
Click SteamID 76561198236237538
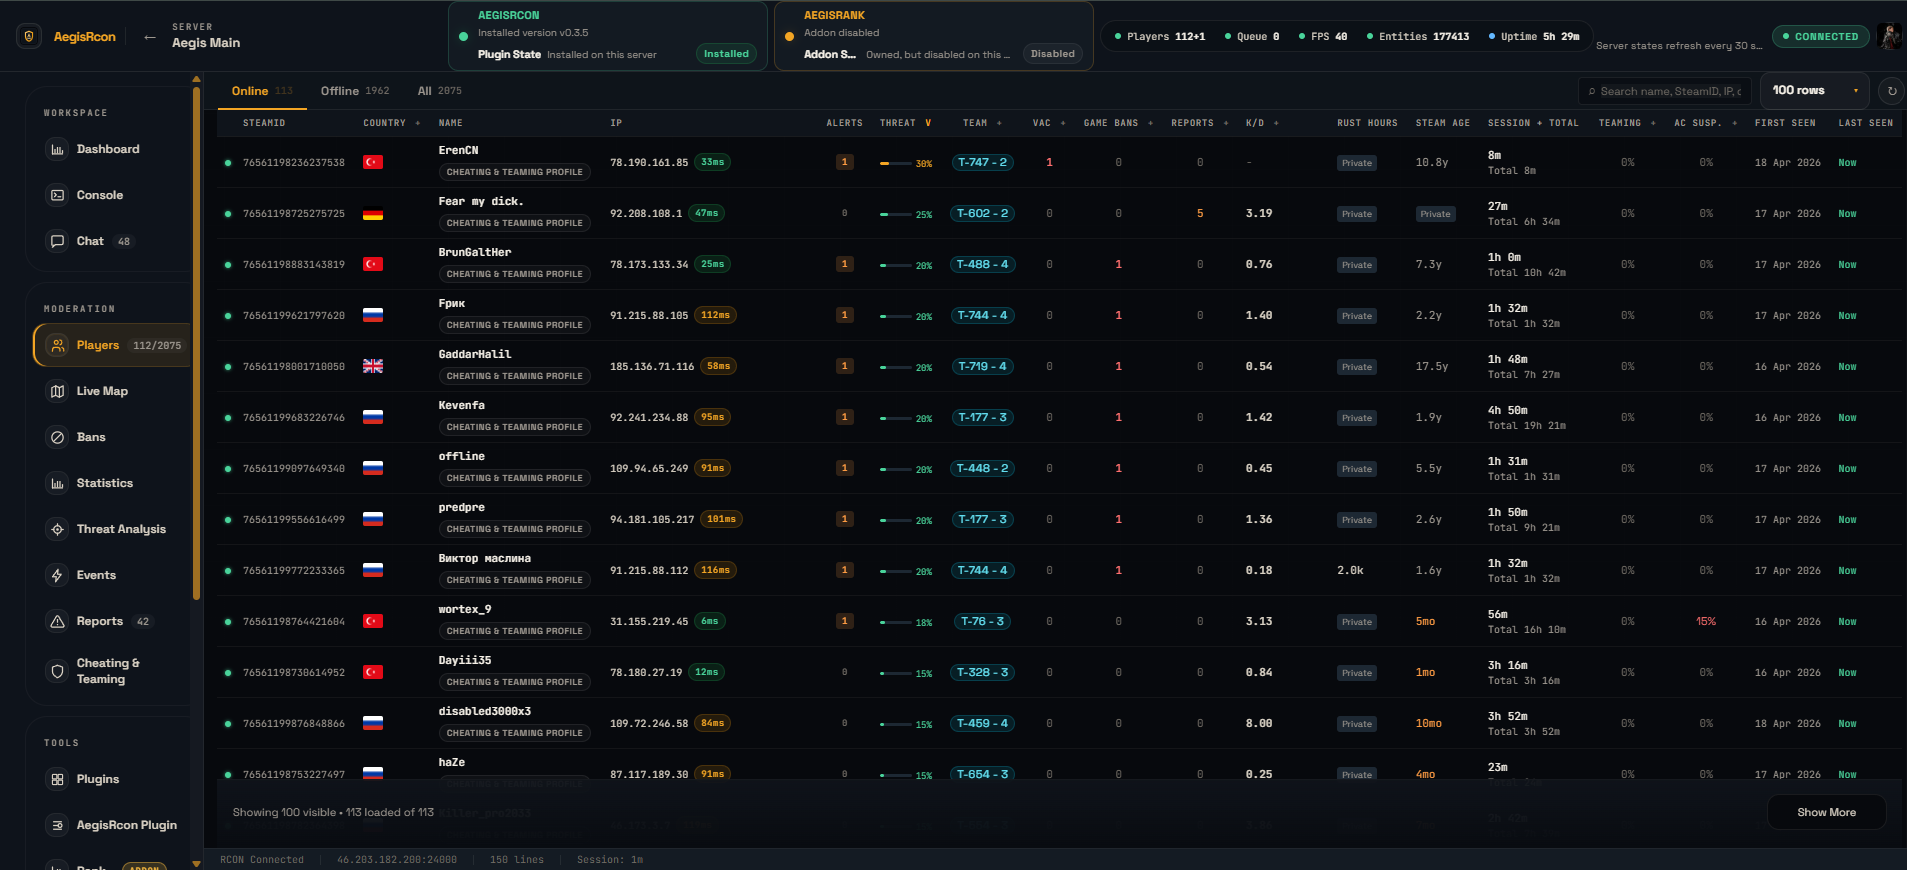click(293, 162)
